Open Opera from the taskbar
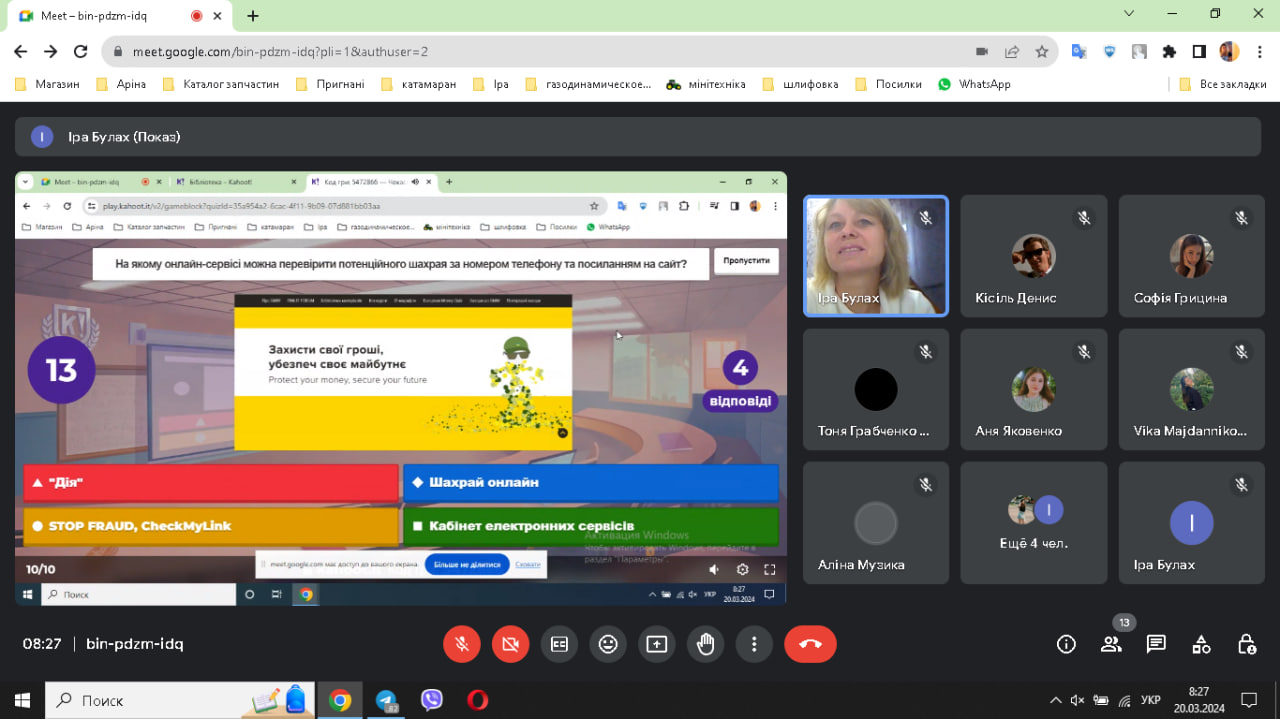Viewport: 1280px width, 719px height. (478, 700)
